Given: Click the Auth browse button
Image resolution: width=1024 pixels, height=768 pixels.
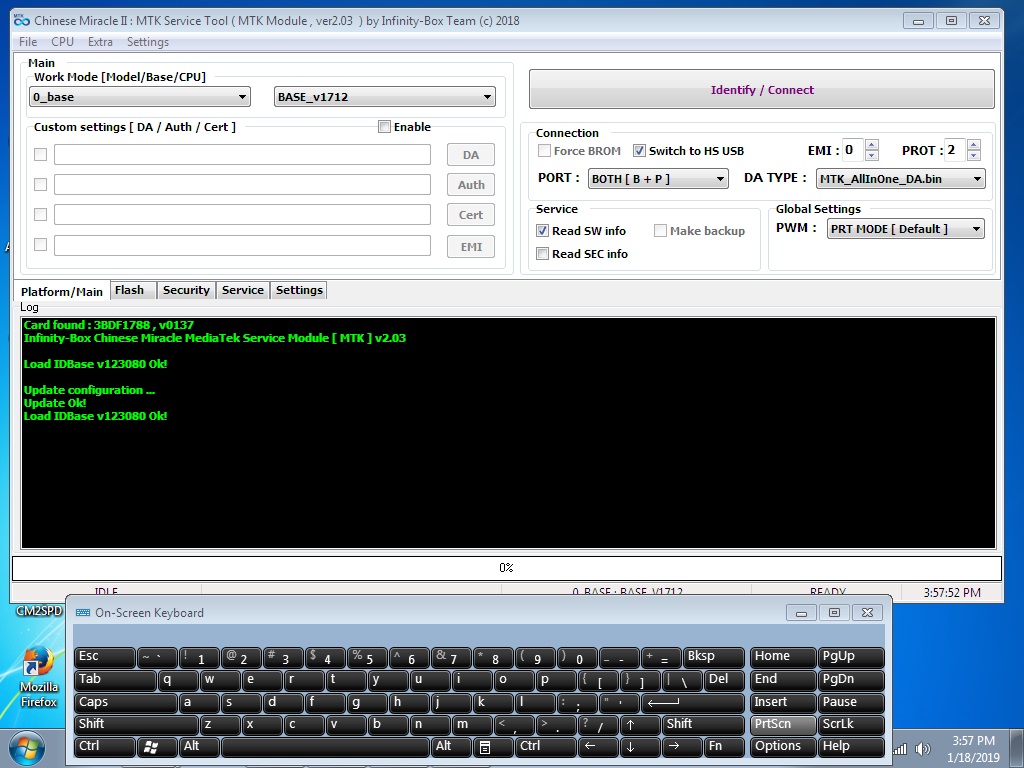Looking at the screenshot, I should [x=471, y=185].
